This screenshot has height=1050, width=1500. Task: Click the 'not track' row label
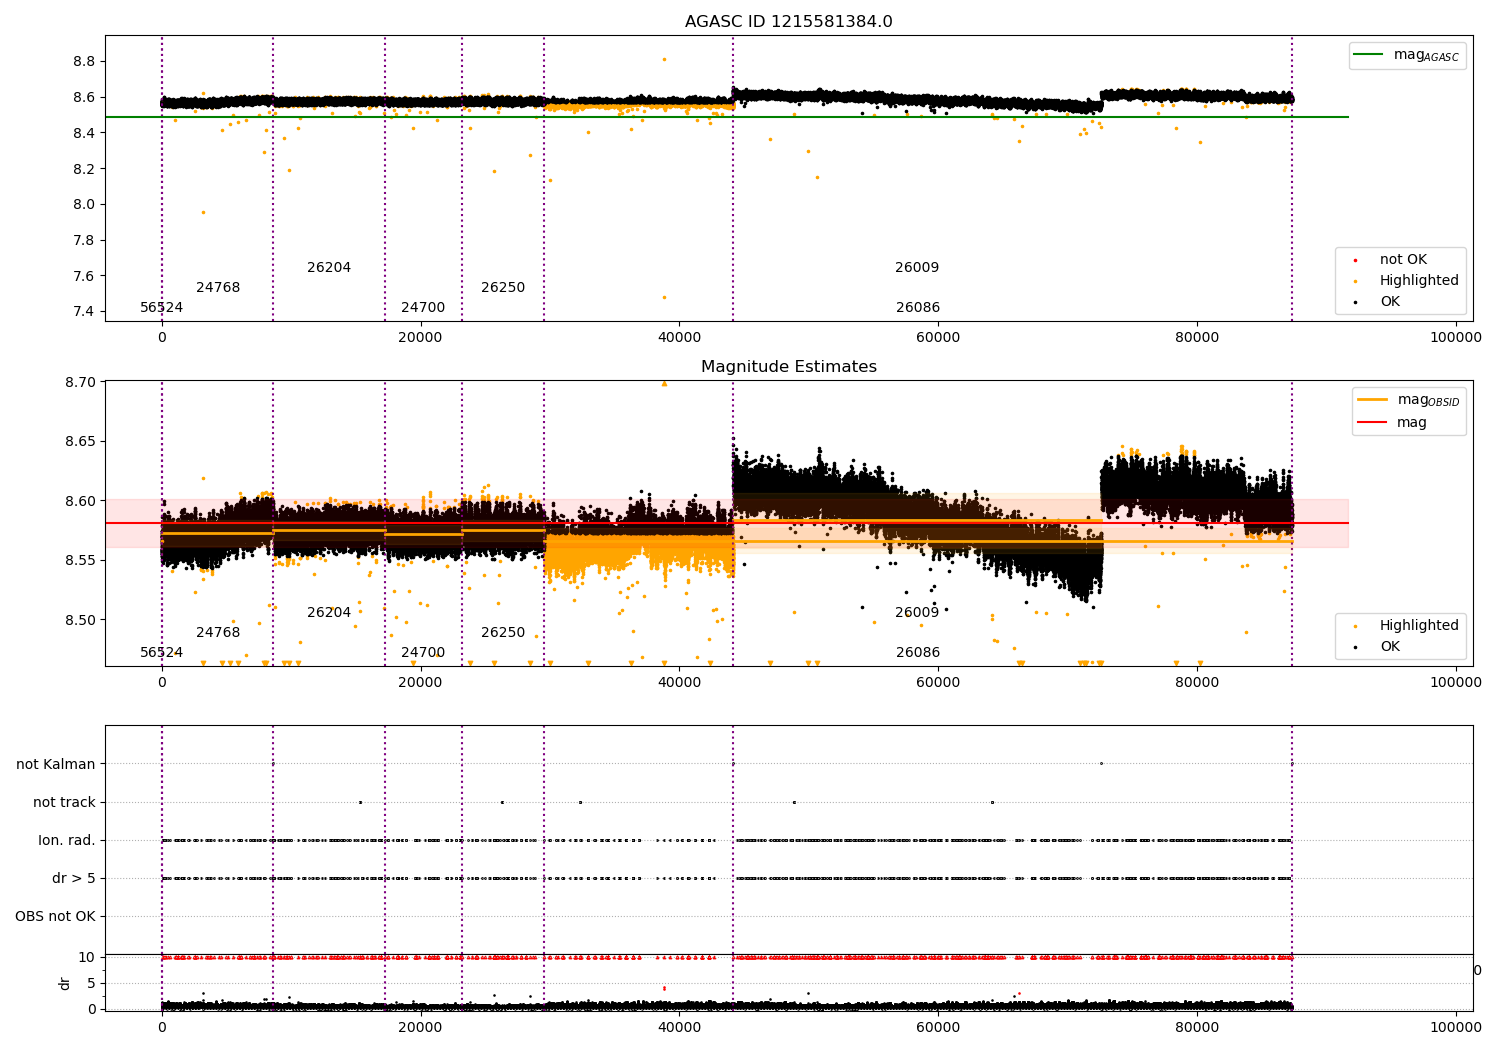pyautogui.click(x=64, y=803)
